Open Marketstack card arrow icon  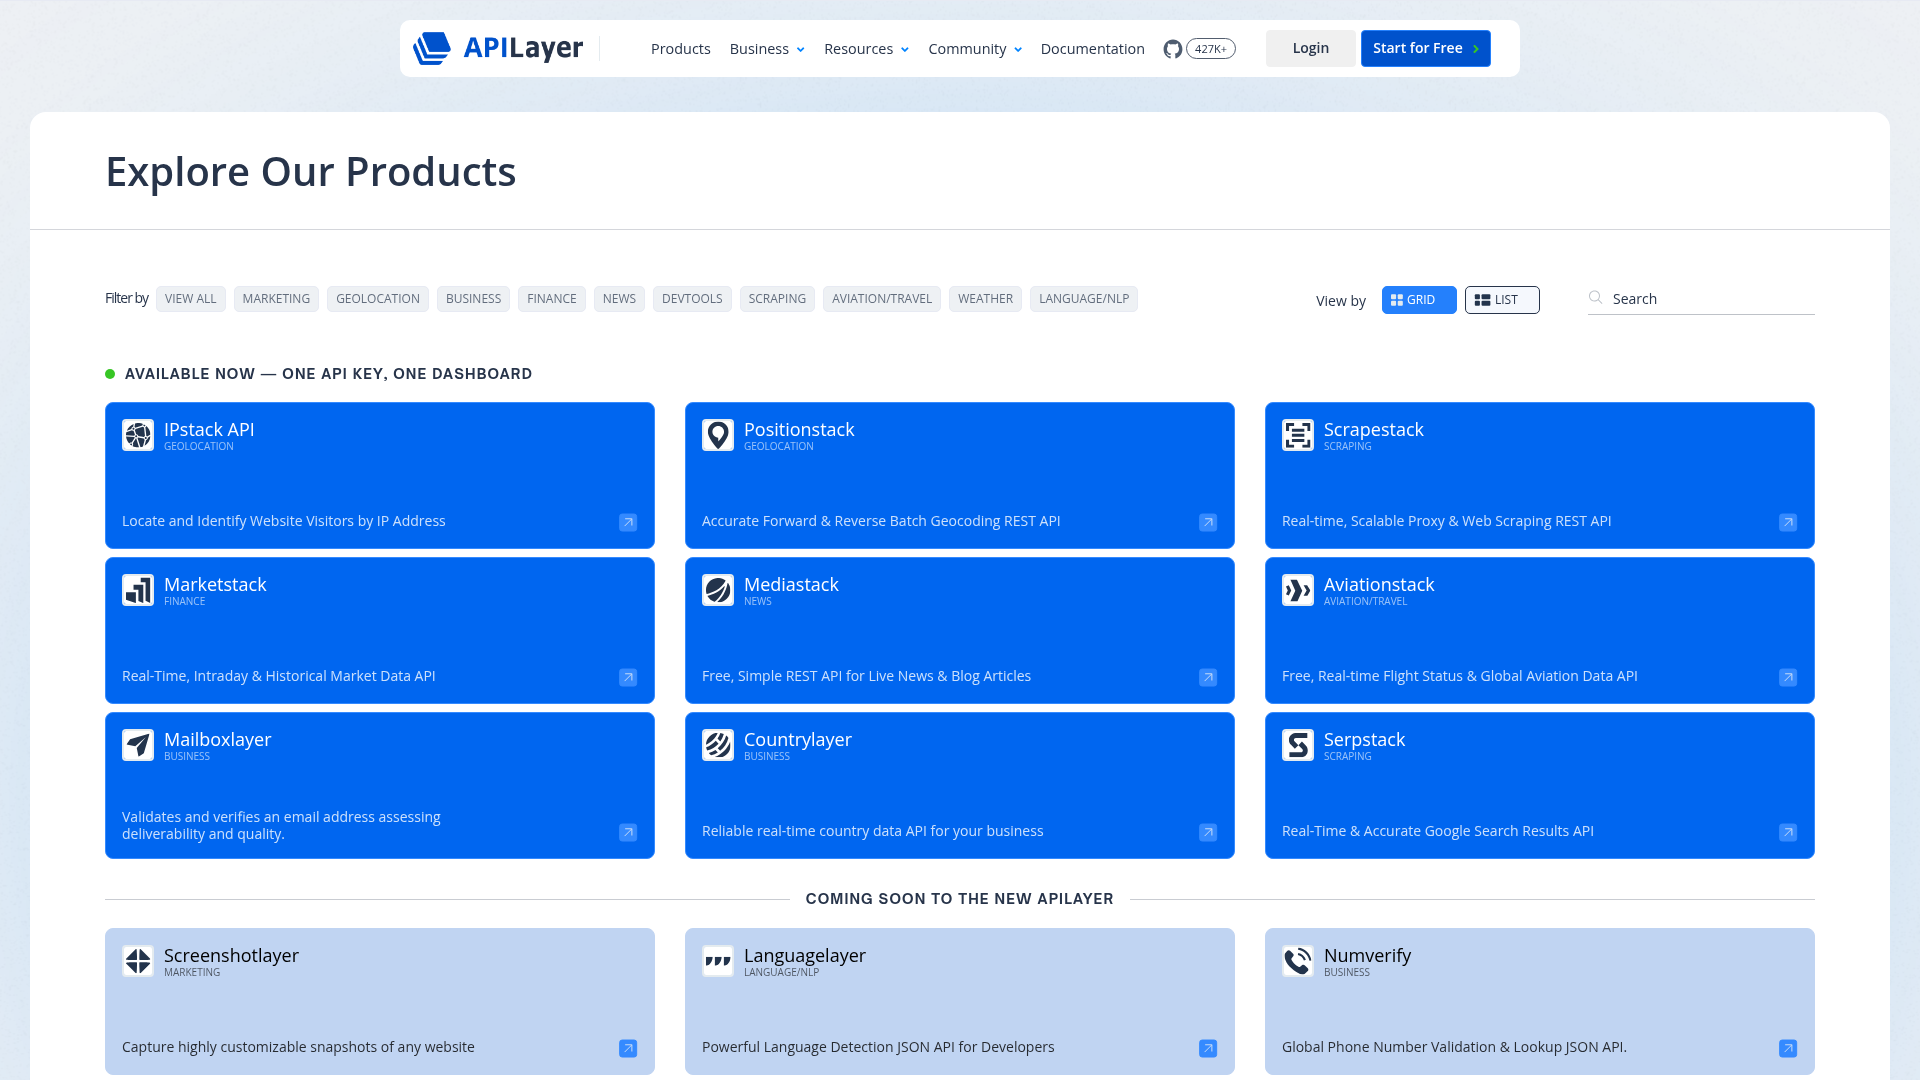(x=628, y=677)
